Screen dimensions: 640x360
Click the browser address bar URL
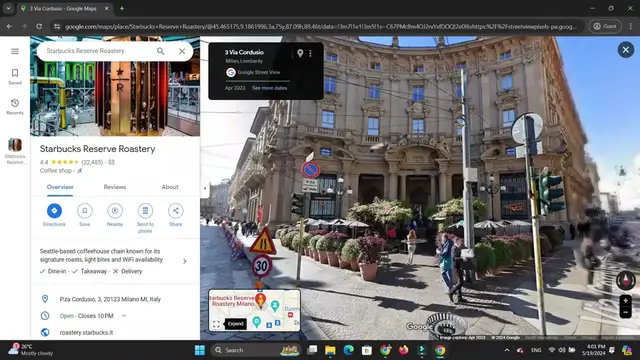click(321, 27)
